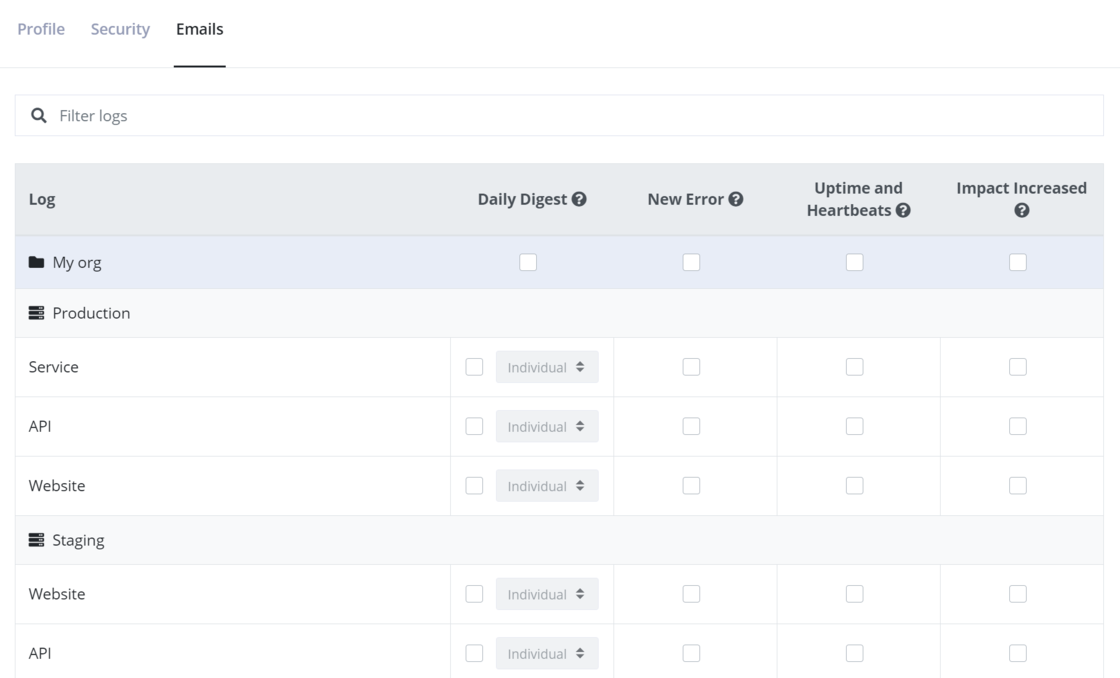Check Impact Increased for Production API
Screen dimensions: 1120x678
tap(1018, 427)
